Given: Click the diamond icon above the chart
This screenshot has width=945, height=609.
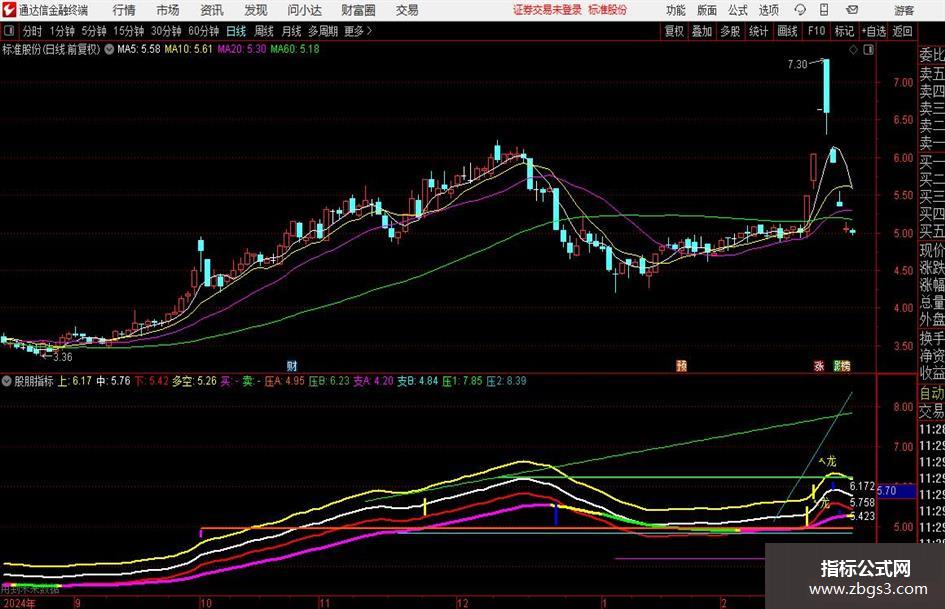Looking at the screenshot, I should point(853,50).
